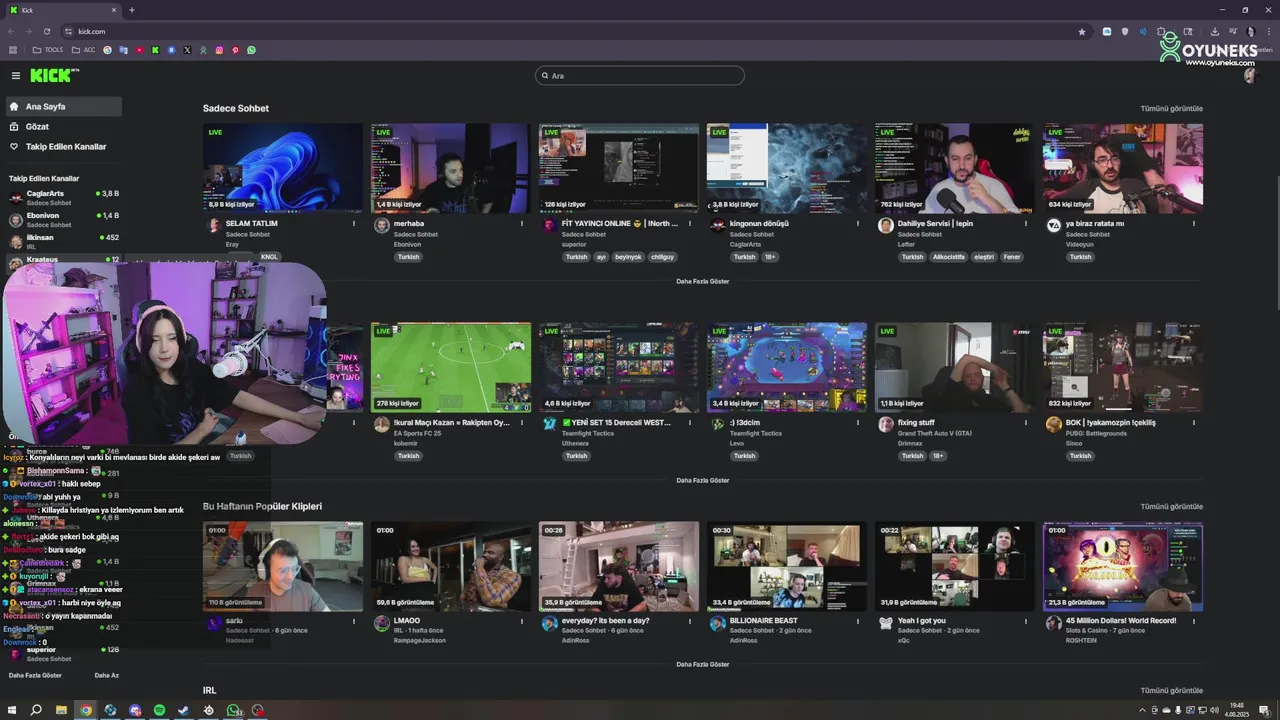Open the Kick bookmark in bookmarks bar
This screenshot has height=720, width=1280.
(x=155, y=50)
